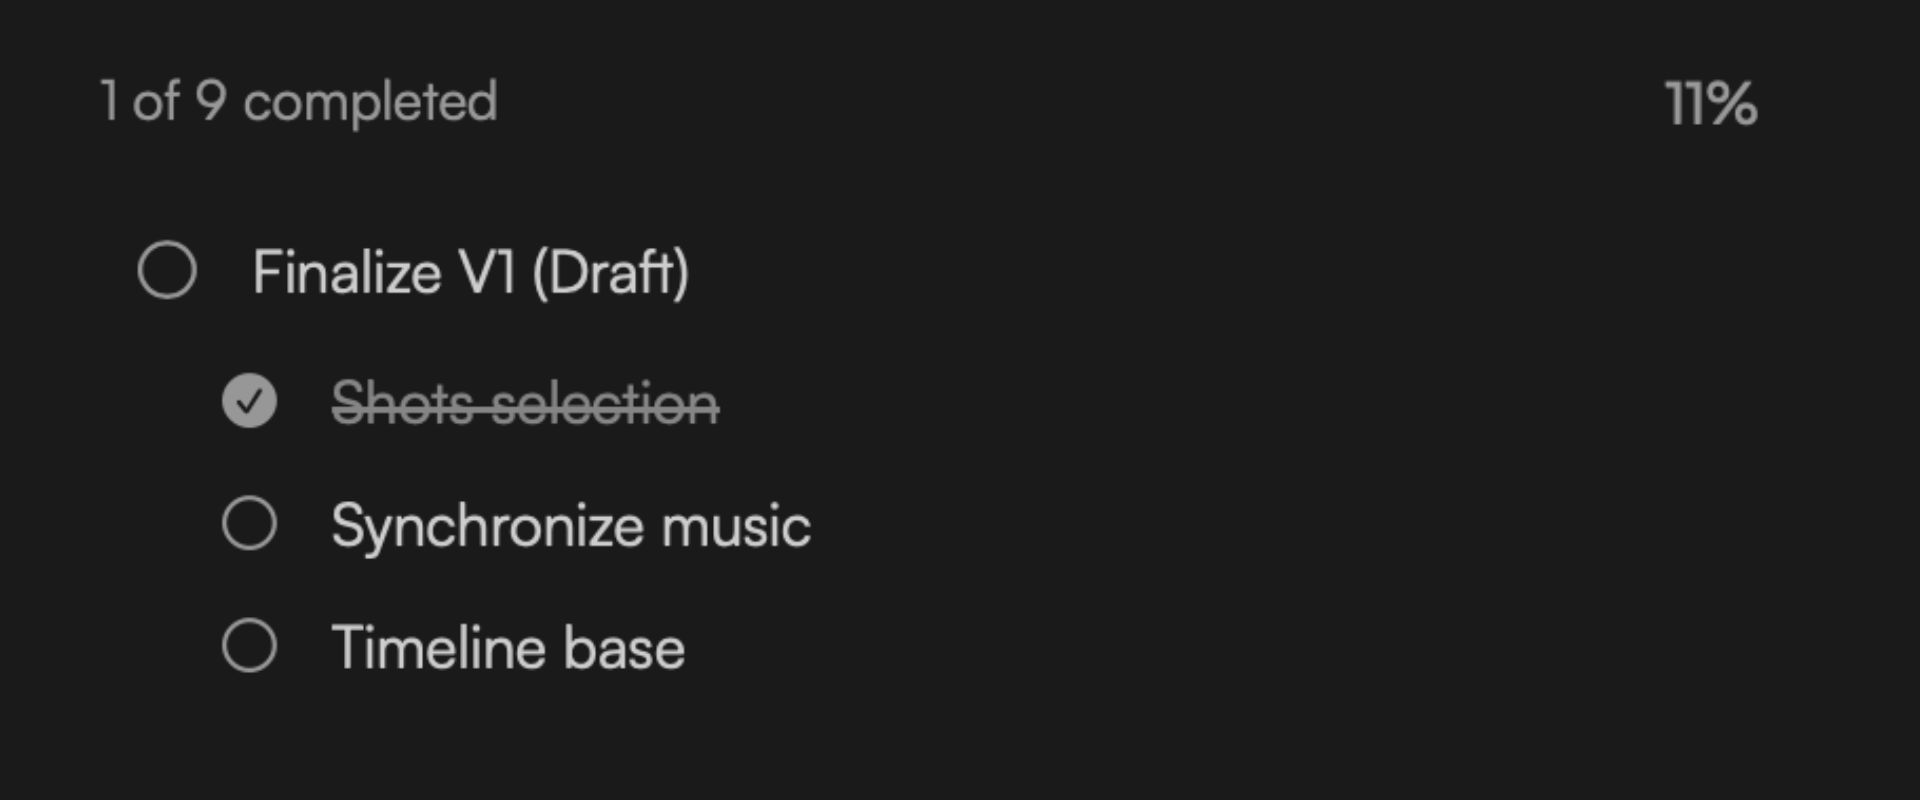Image resolution: width=1920 pixels, height=800 pixels.
Task: Mark Synchronize music as completed
Action: click(x=249, y=523)
